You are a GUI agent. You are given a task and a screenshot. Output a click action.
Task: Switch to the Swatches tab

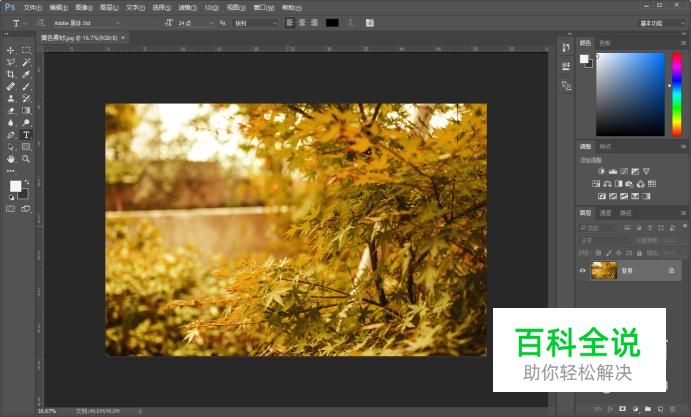point(605,43)
